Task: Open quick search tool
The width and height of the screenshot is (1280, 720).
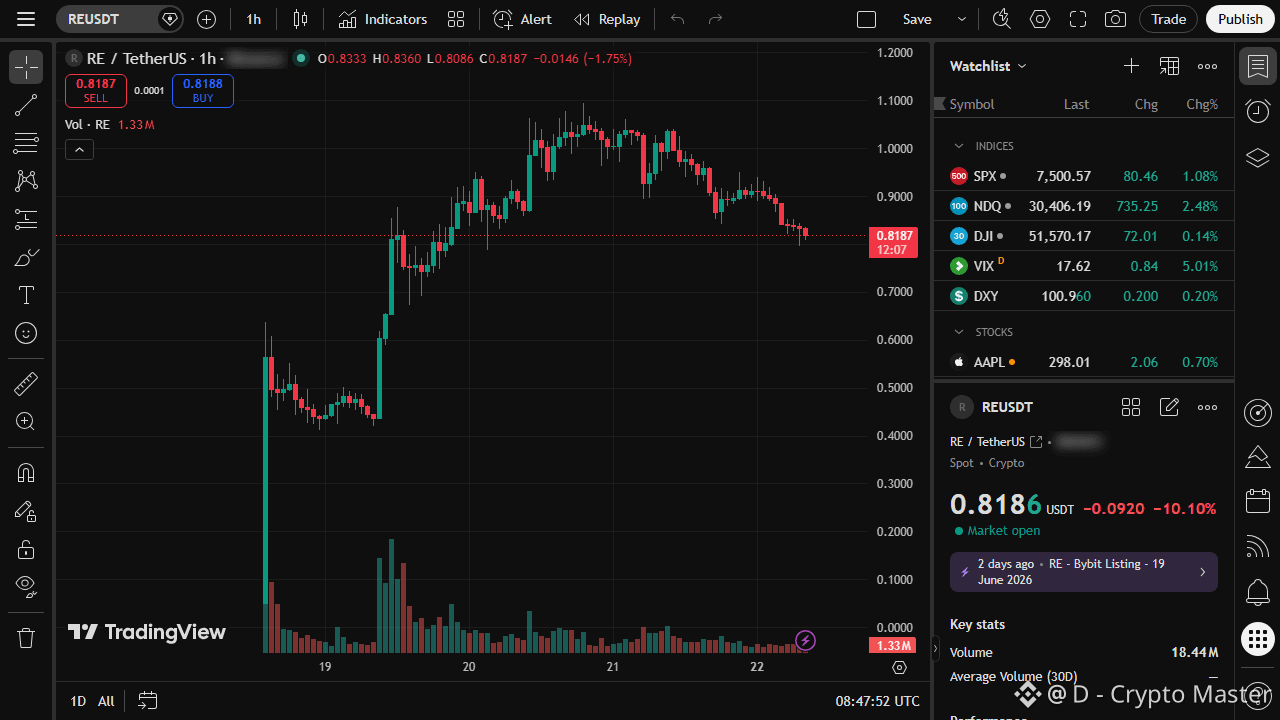Action: pos(1001,19)
